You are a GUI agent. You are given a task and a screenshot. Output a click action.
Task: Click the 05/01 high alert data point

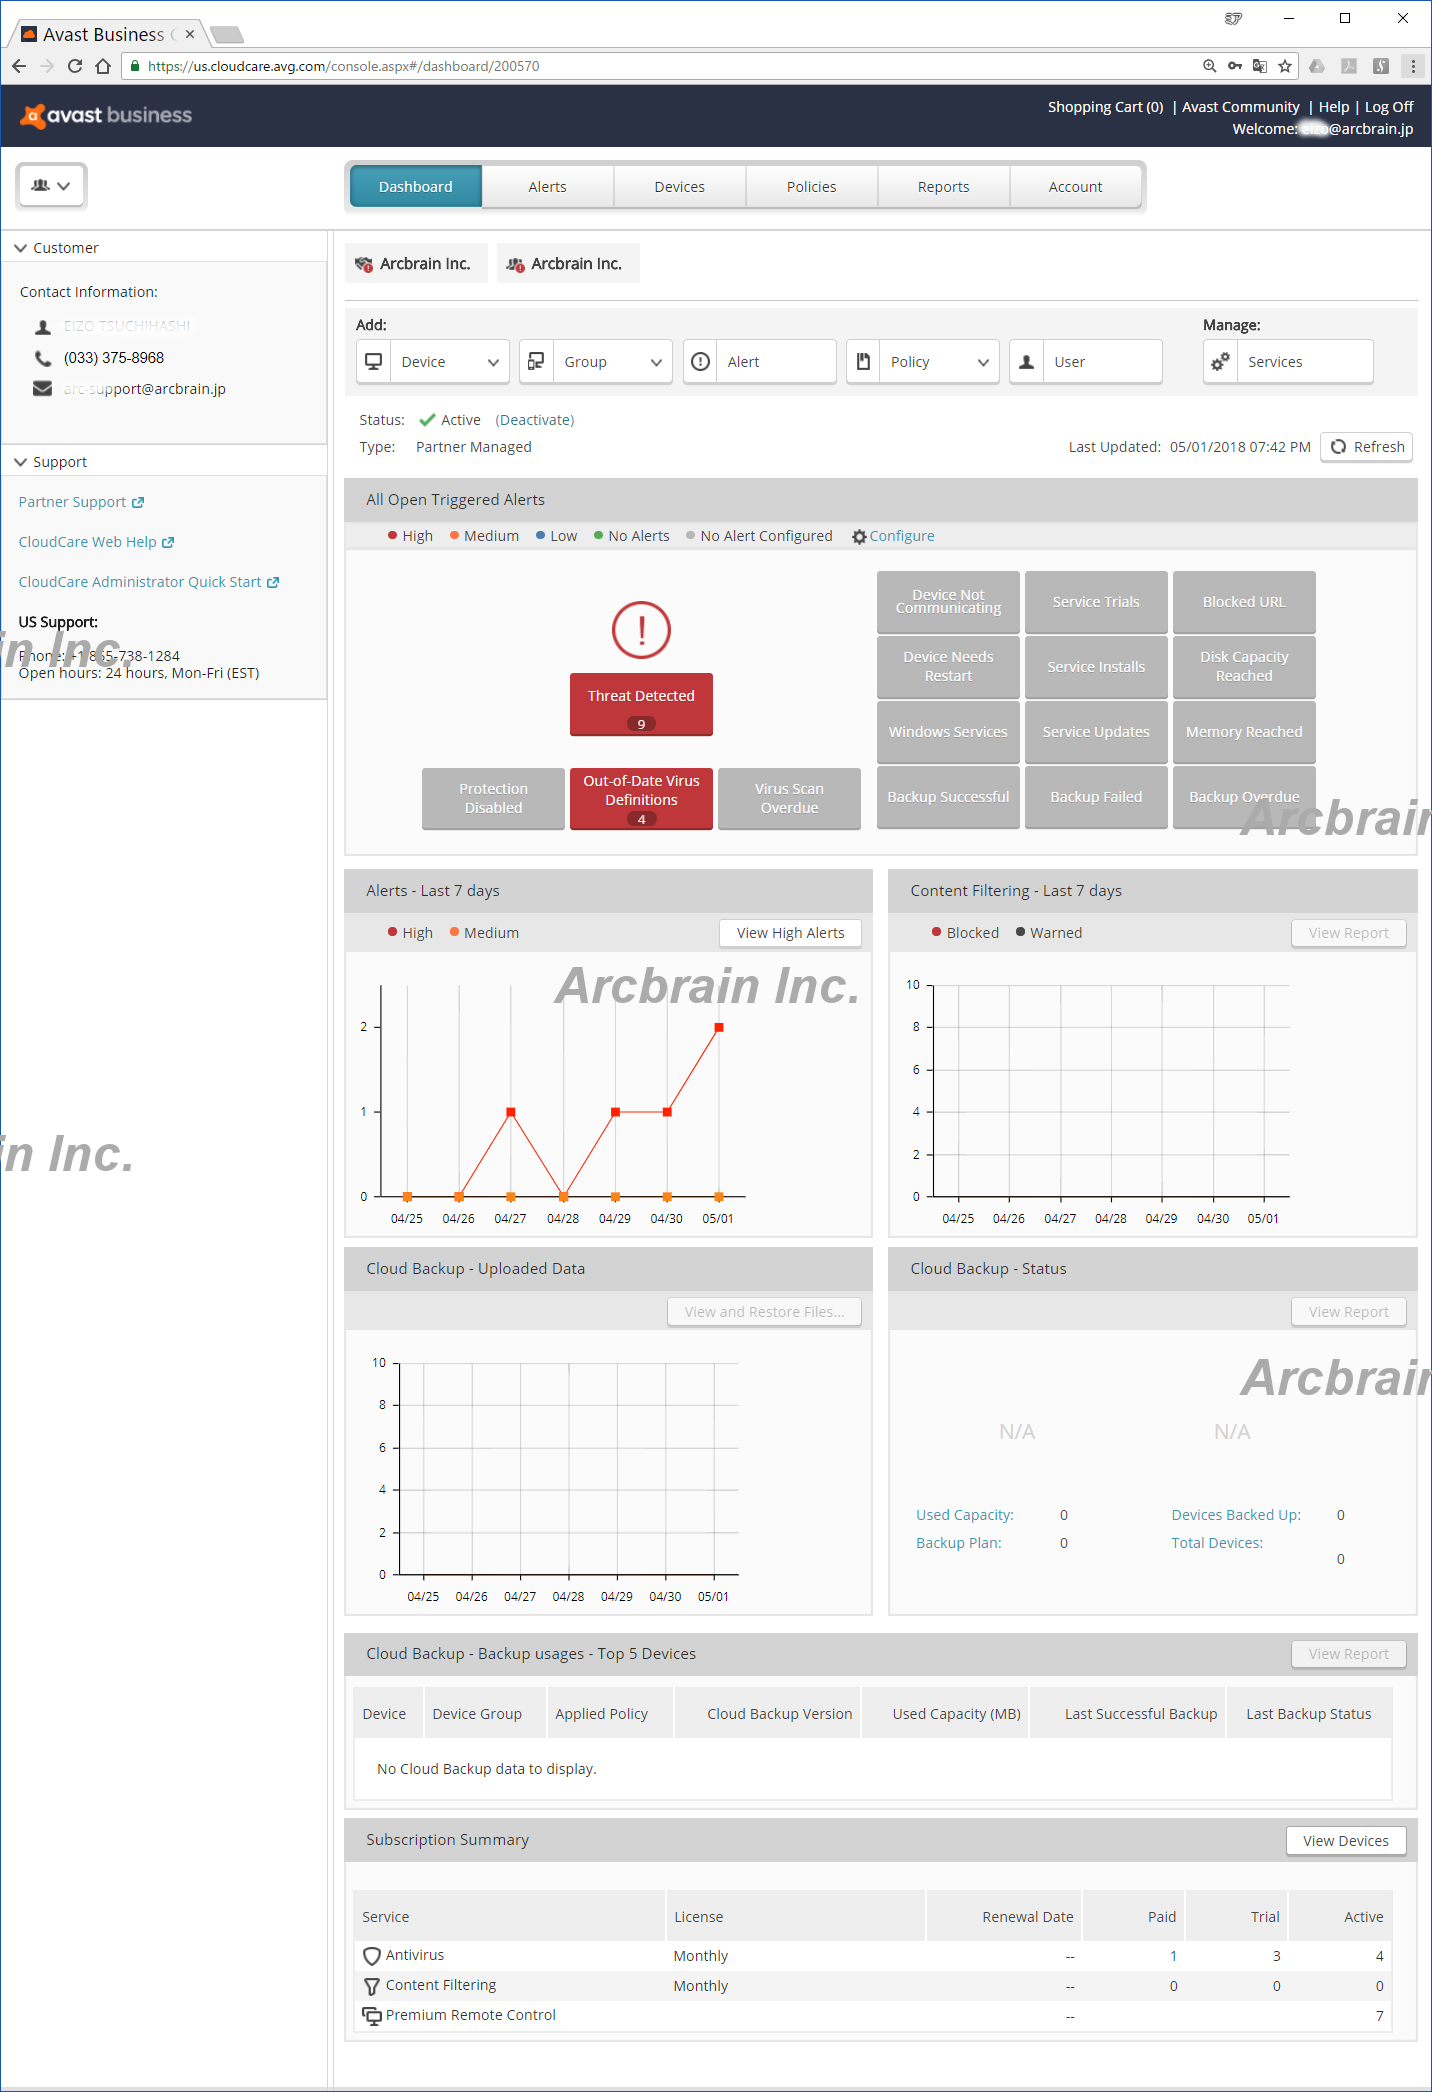pos(719,1028)
